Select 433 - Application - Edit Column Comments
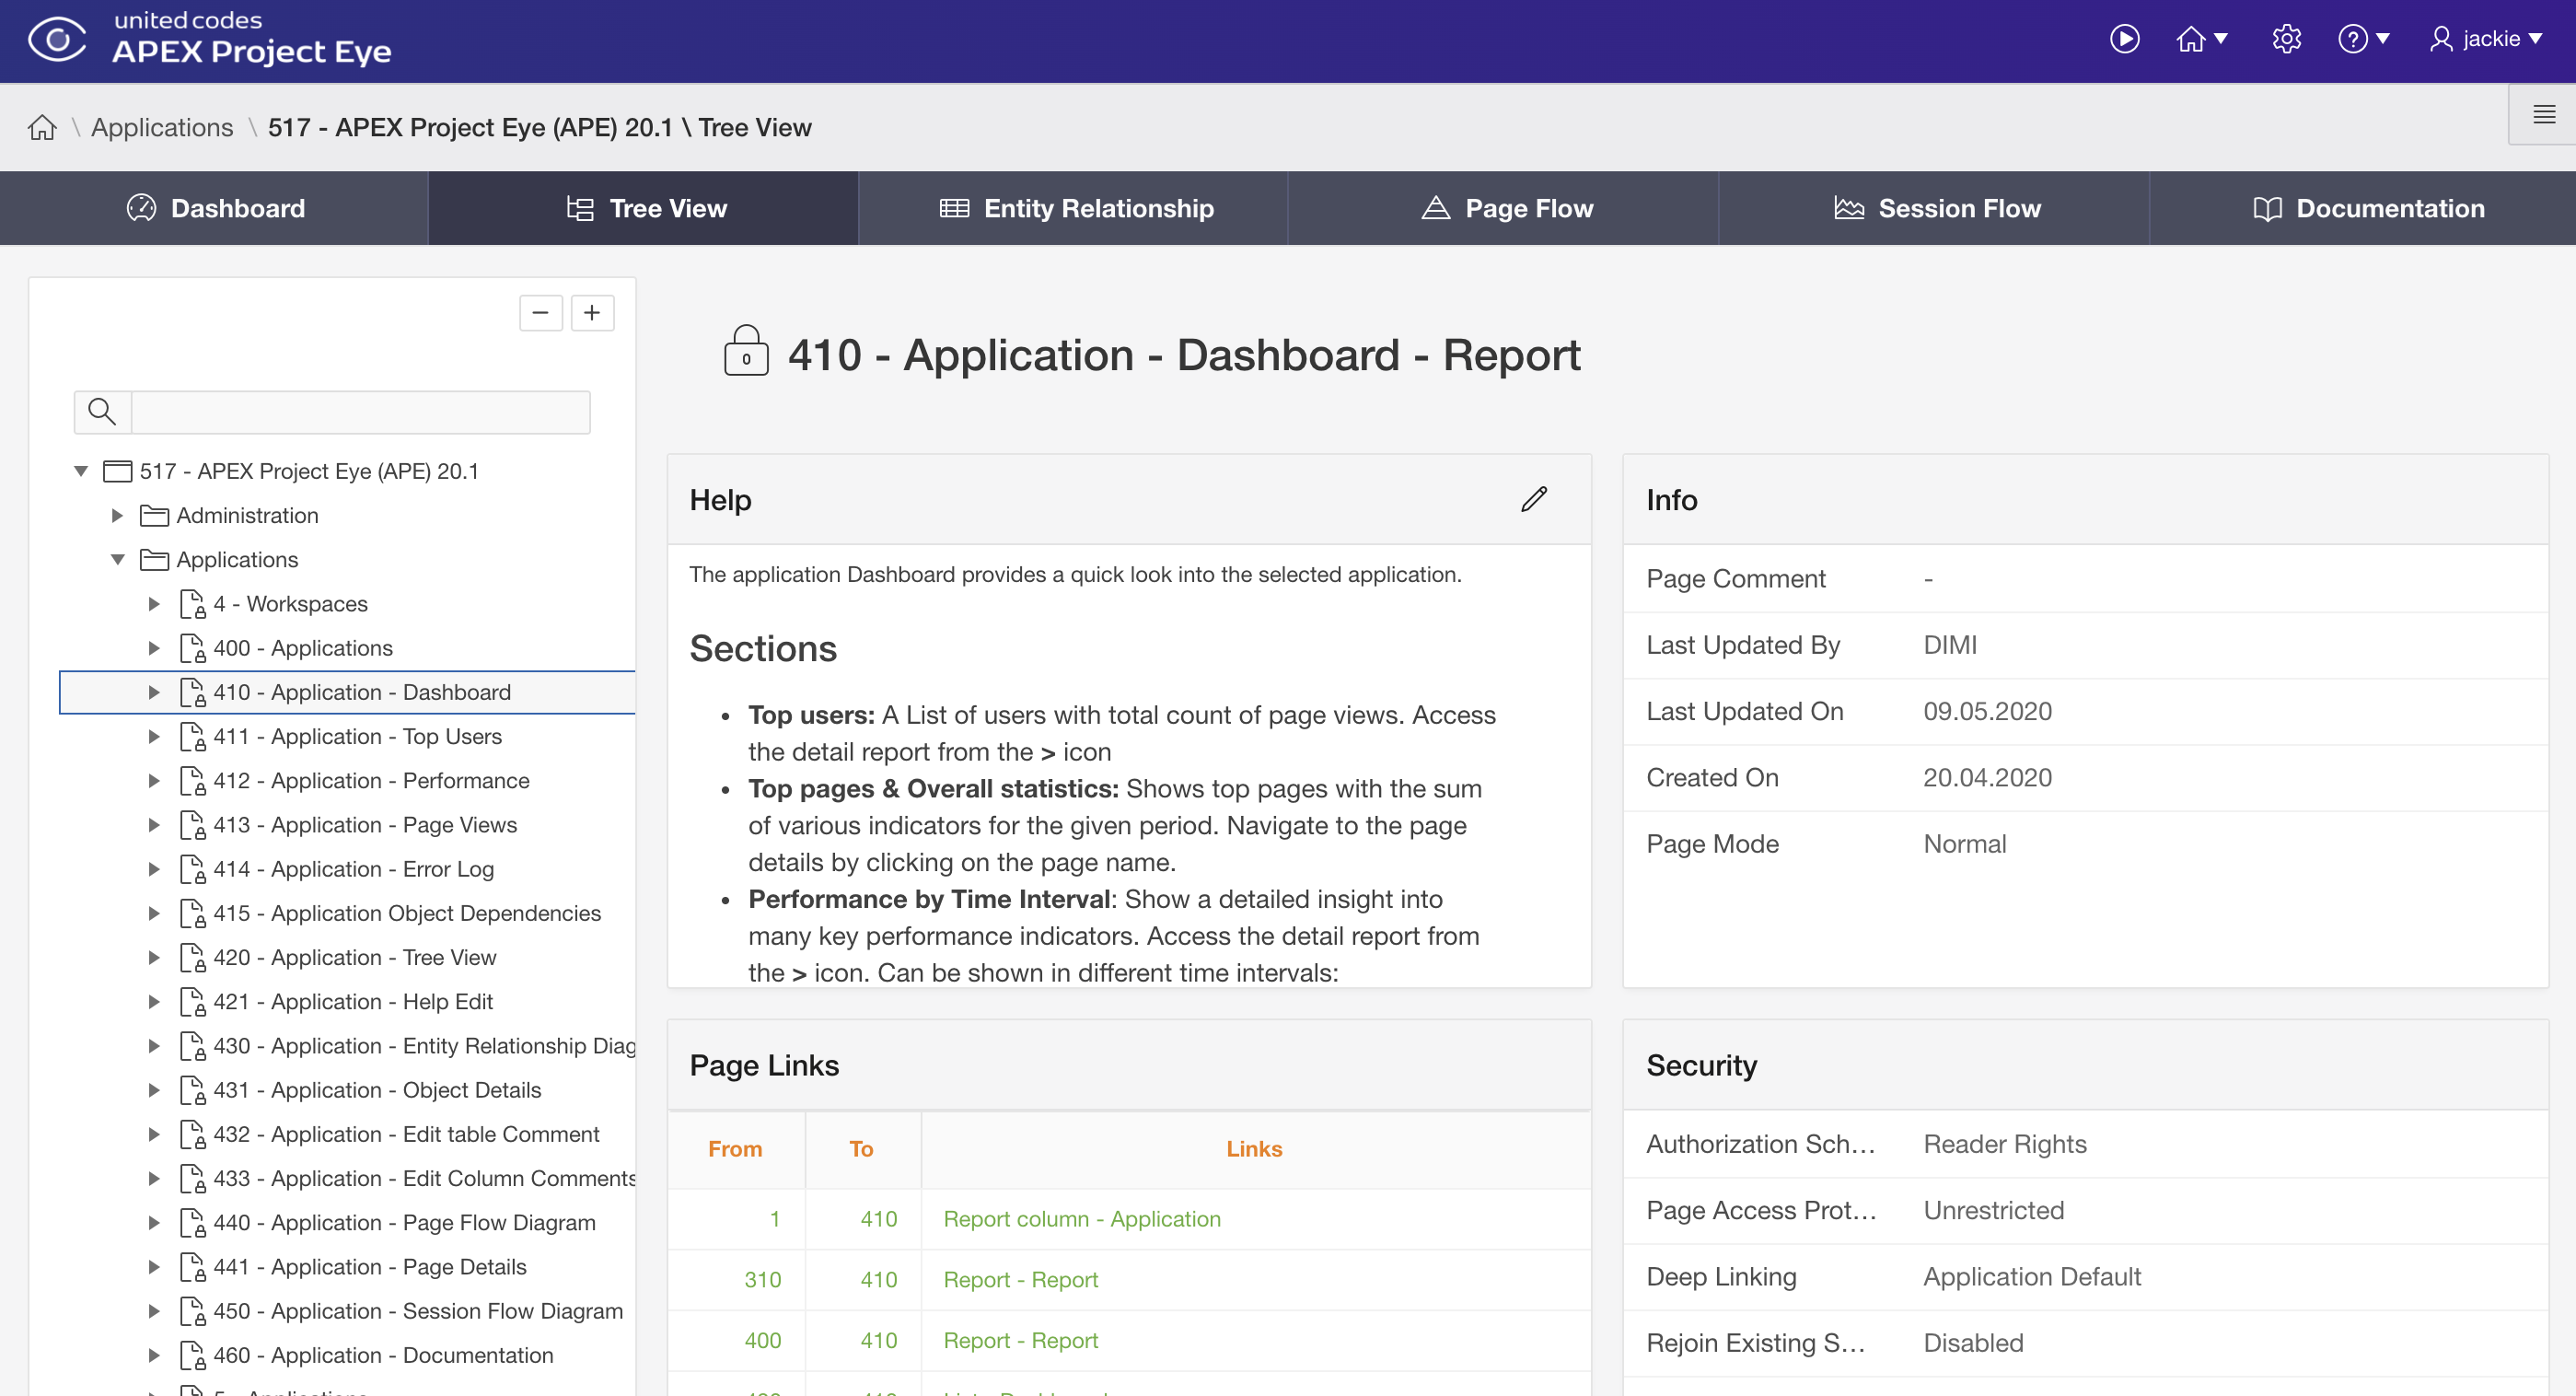This screenshot has width=2576, height=1396. [424, 1178]
